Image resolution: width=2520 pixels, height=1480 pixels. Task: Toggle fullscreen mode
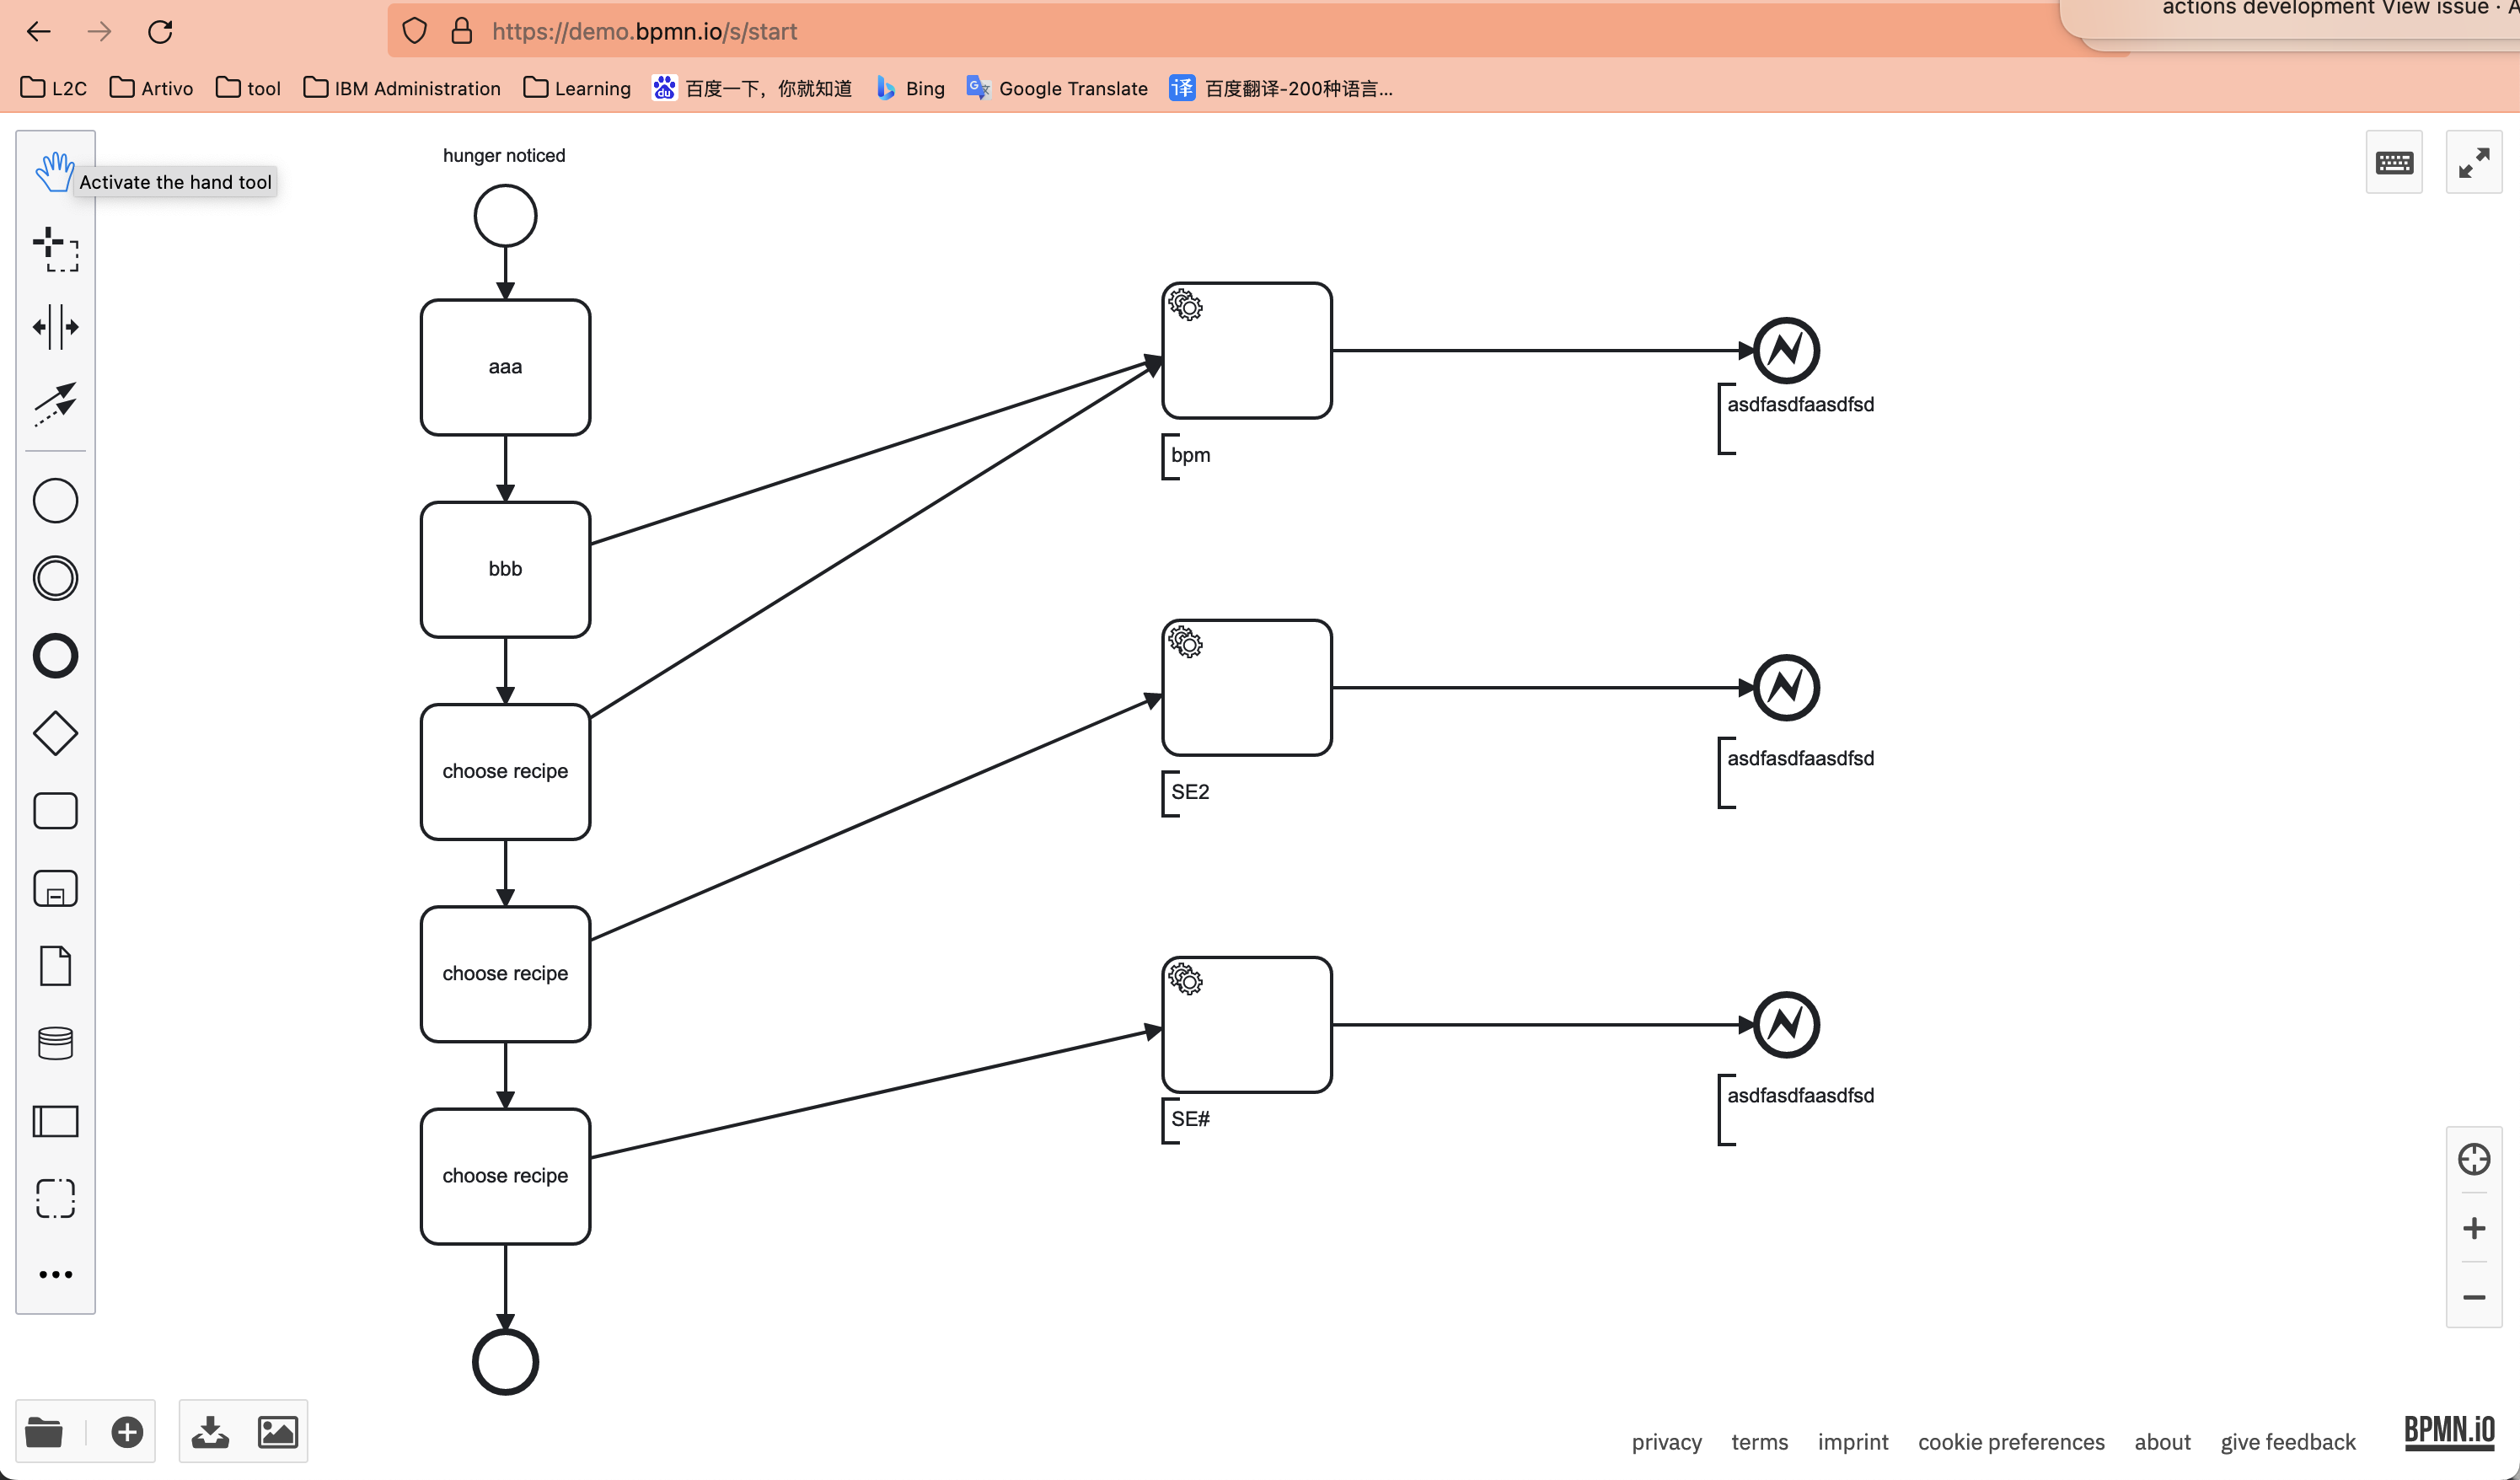tap(2473, 162)
